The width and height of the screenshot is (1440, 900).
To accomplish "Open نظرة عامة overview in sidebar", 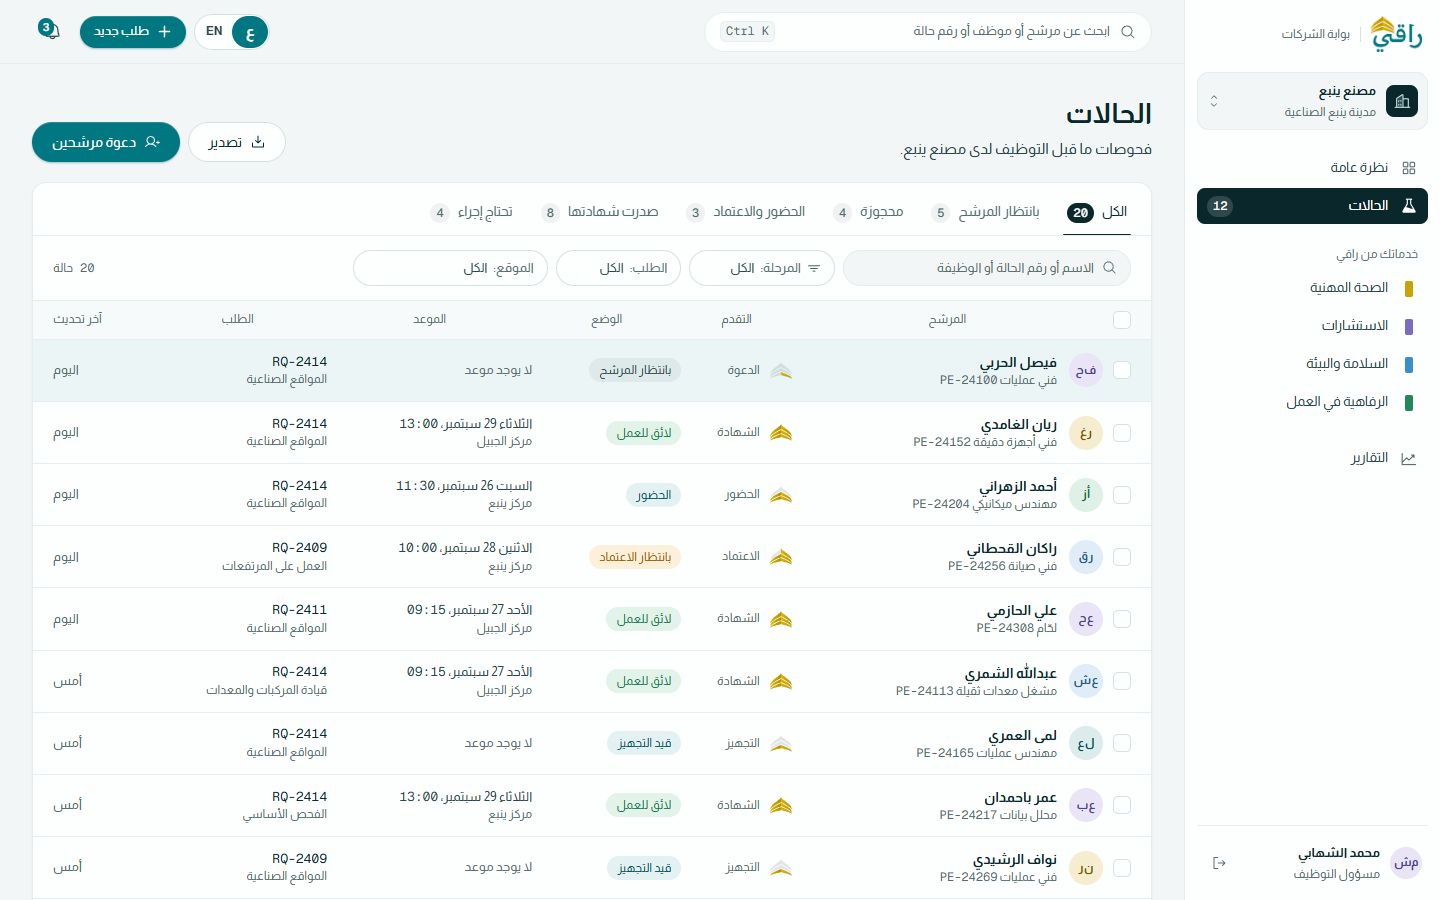I will click(x=1312, y=168).
